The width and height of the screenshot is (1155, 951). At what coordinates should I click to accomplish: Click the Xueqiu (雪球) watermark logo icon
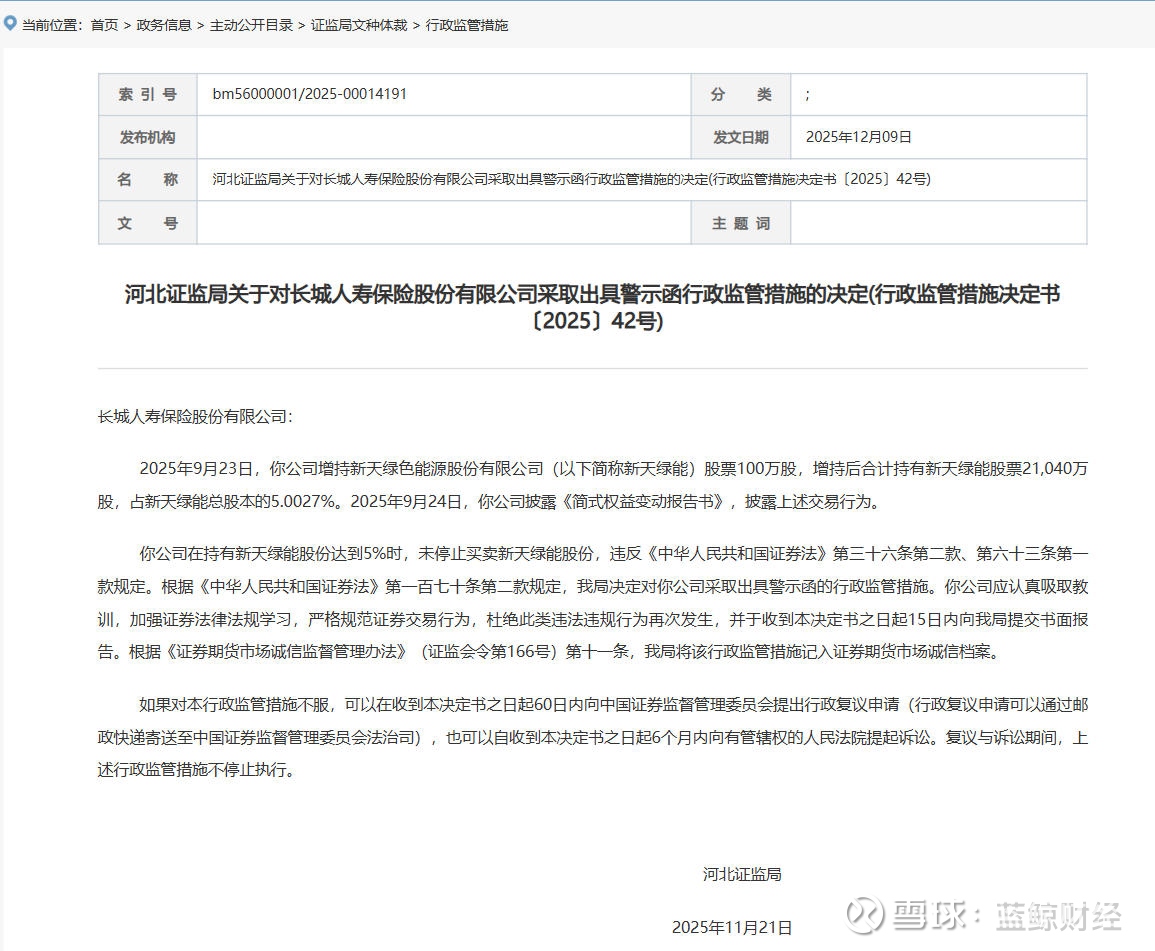pos(864,914)
